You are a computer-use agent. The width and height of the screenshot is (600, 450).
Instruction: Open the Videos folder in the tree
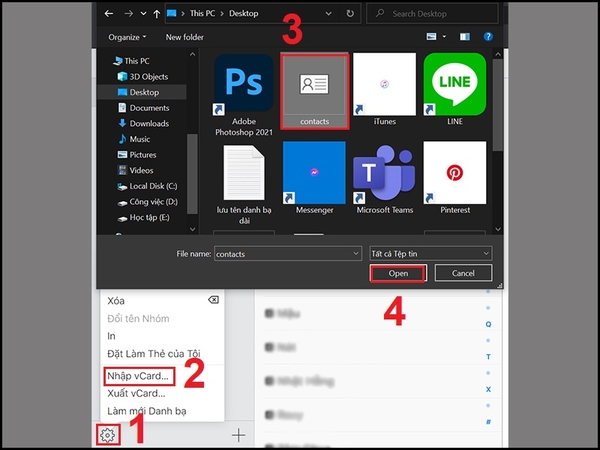pyautogui.click(x=135, y=170)
